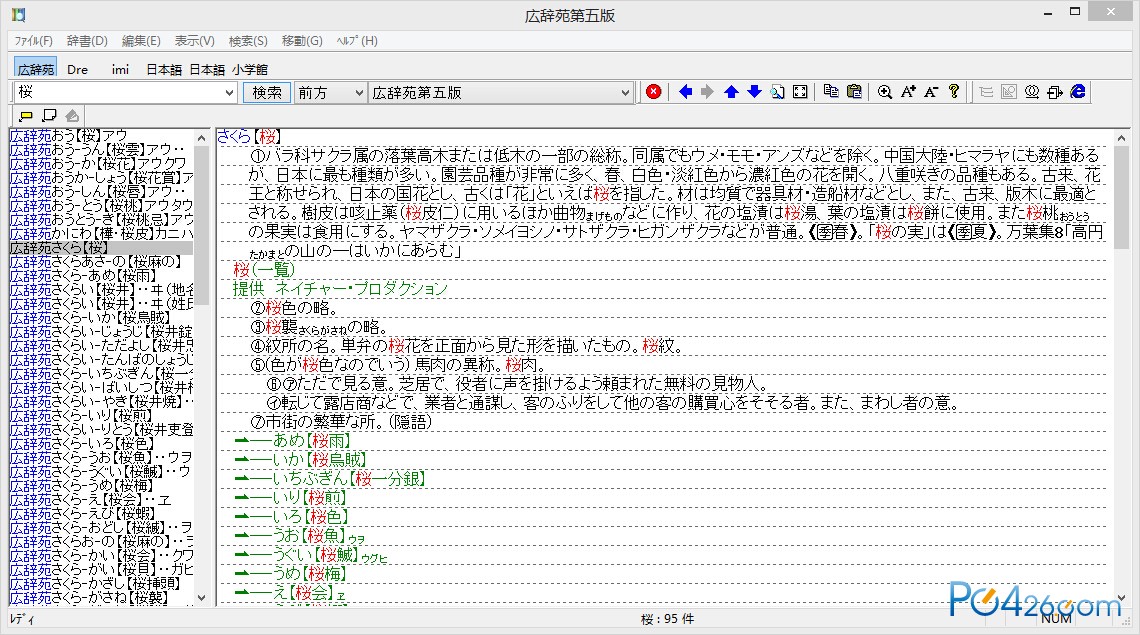Image resolution: width=1140 pixels, height=635 pixels.
Task: Follow the ──うめ【桜梅】 sub-entry link
Action: coord(291,573)
